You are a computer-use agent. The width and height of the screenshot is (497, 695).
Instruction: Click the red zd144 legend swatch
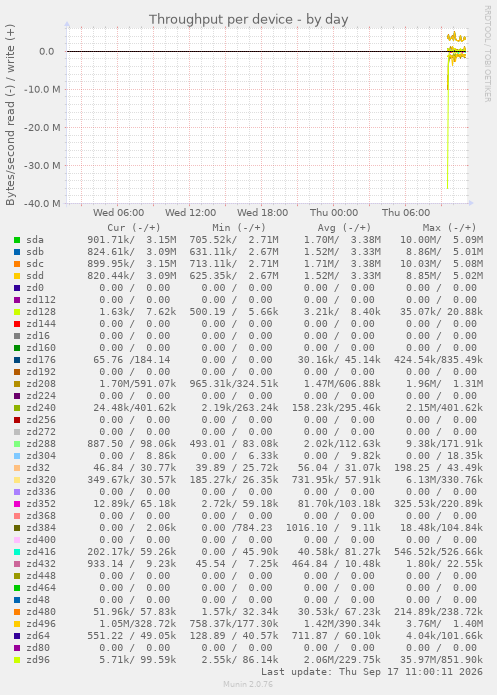point(17,324)
